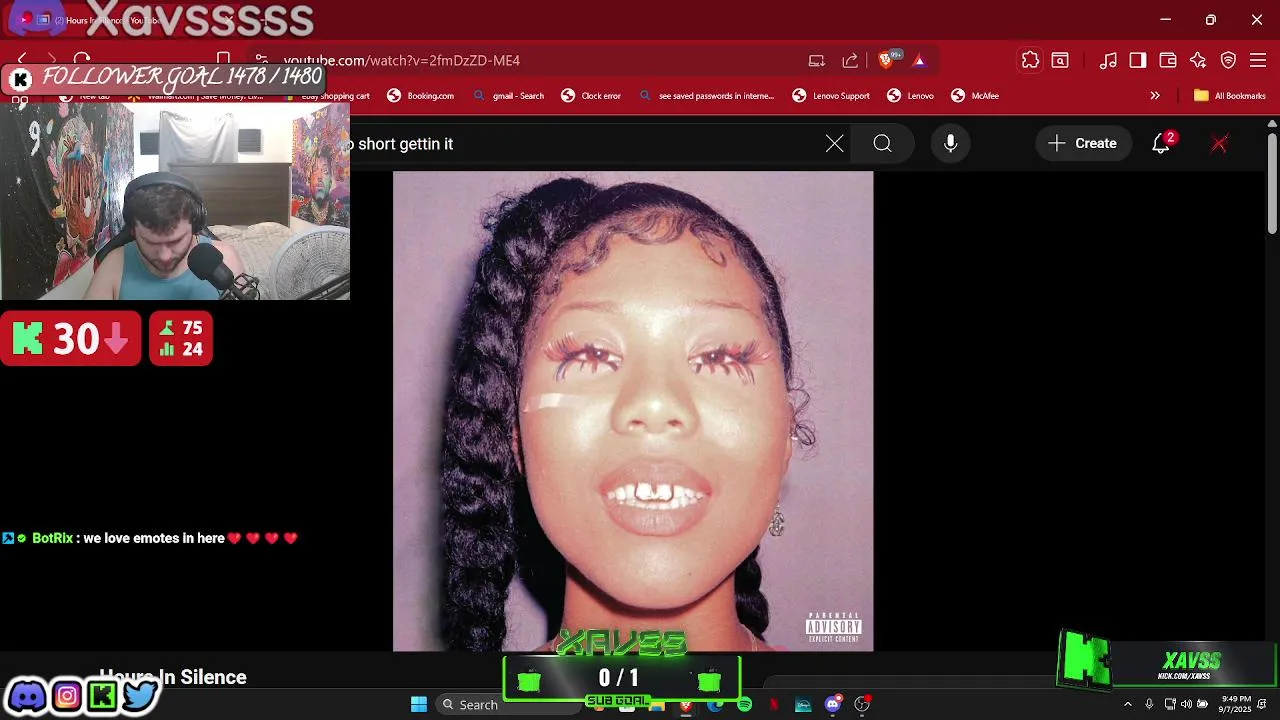The height and width of the screenshot is (720, 1280).
Task: Open the Lenovo Support bookmark
Action: click(831, 96)
